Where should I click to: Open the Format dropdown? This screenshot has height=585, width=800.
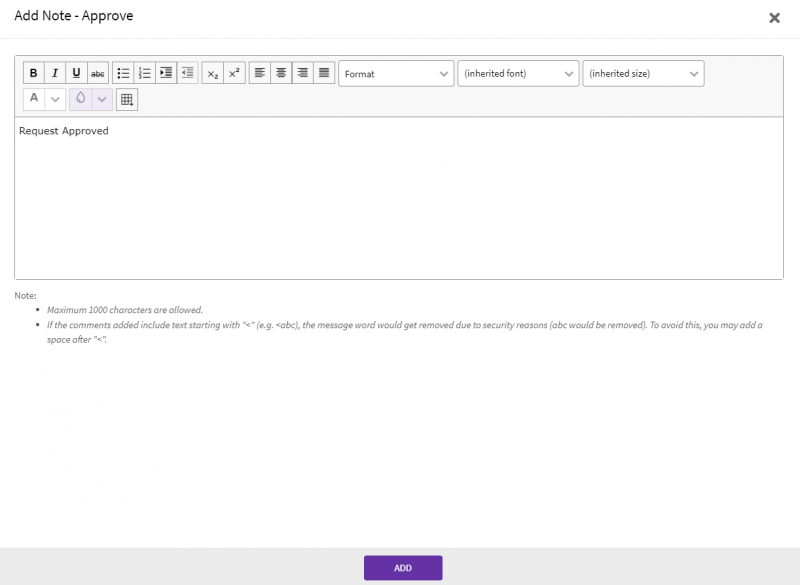[396, 72]
